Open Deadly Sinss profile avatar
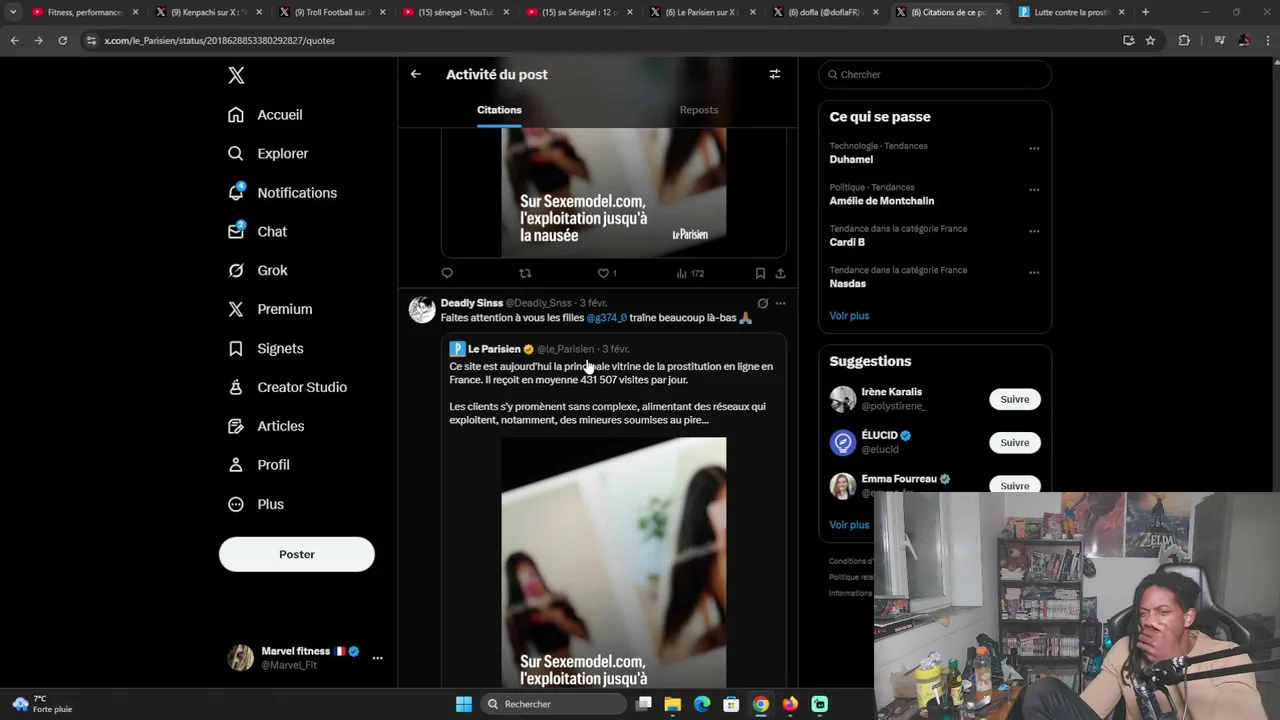 [422, 310]
